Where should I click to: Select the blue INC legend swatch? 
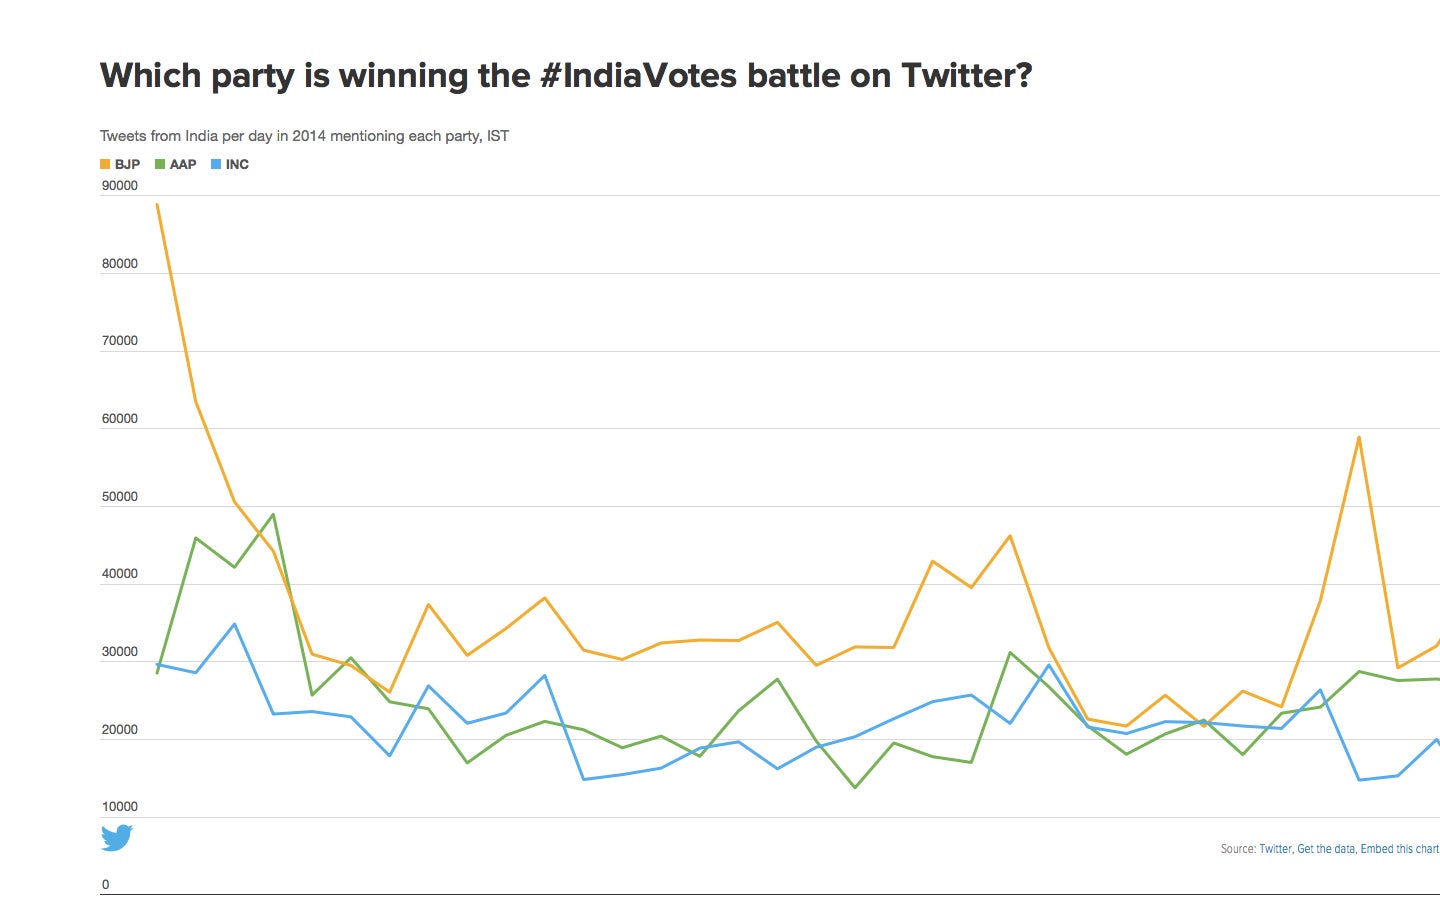tap(216, 164)
